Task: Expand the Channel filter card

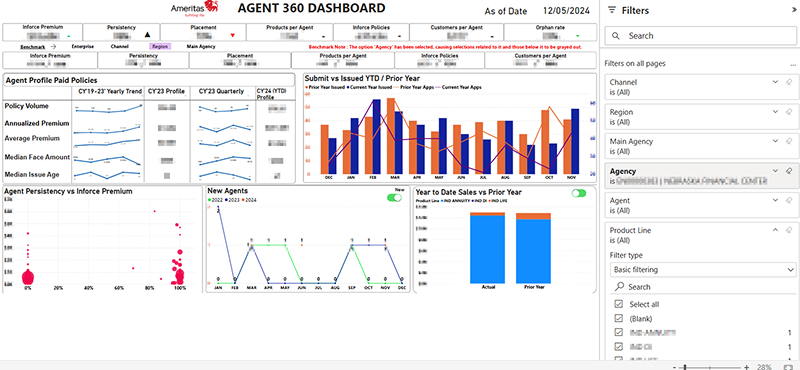Action: (x=776, y=82)
